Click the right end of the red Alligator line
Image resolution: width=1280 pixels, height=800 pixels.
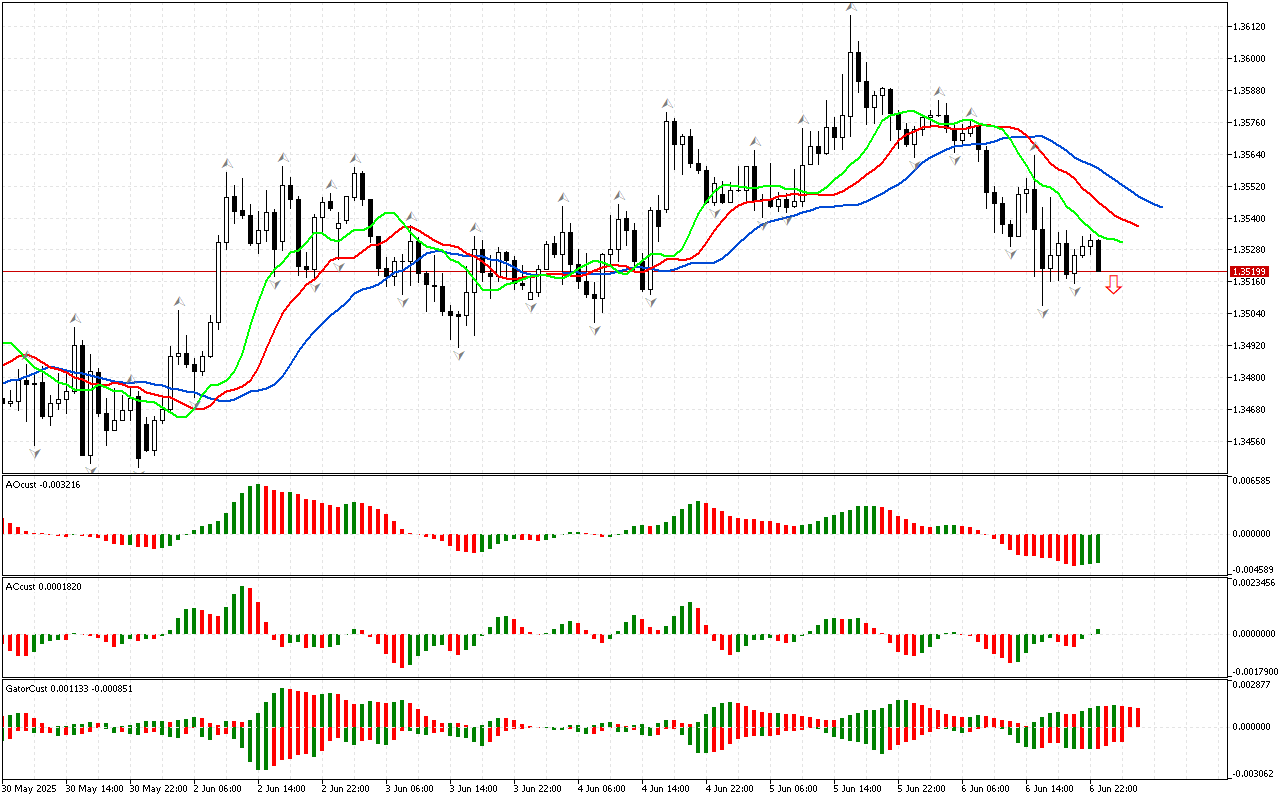1136,225
